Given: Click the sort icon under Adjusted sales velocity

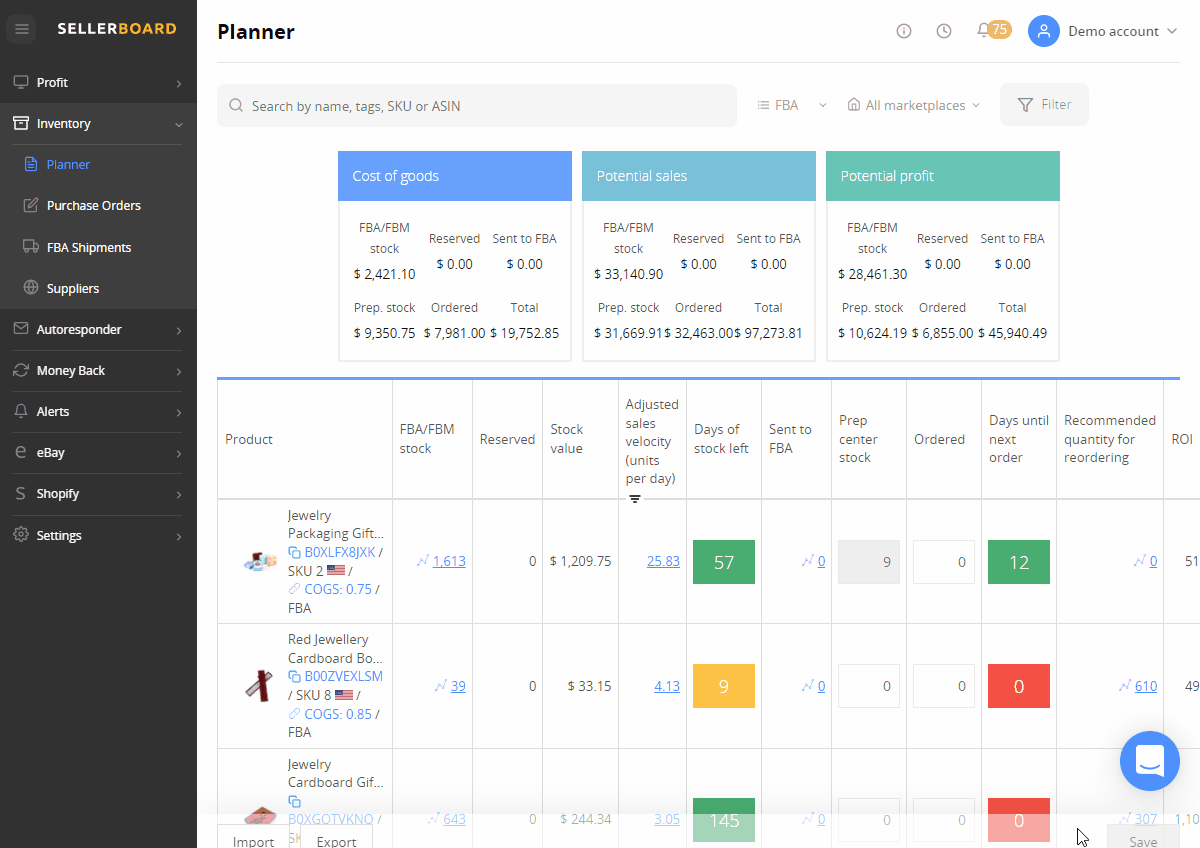Looking at the screenshot, I should coord(635,499).
